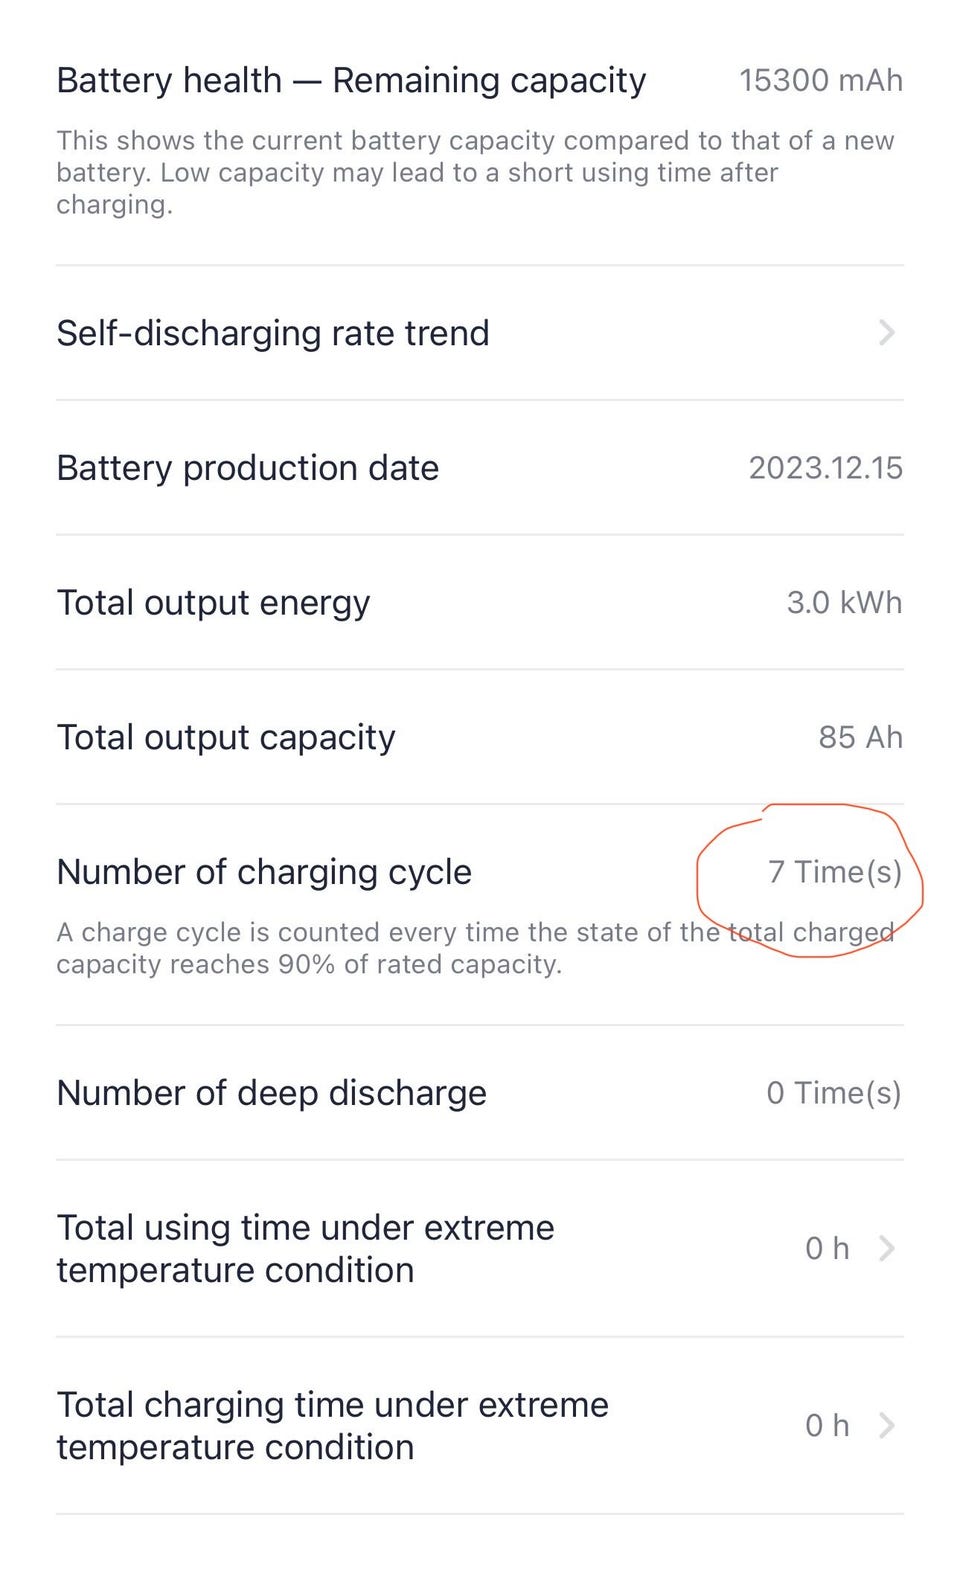Open chevron for total using time under extreme temperature

(x=886, y=1248)
